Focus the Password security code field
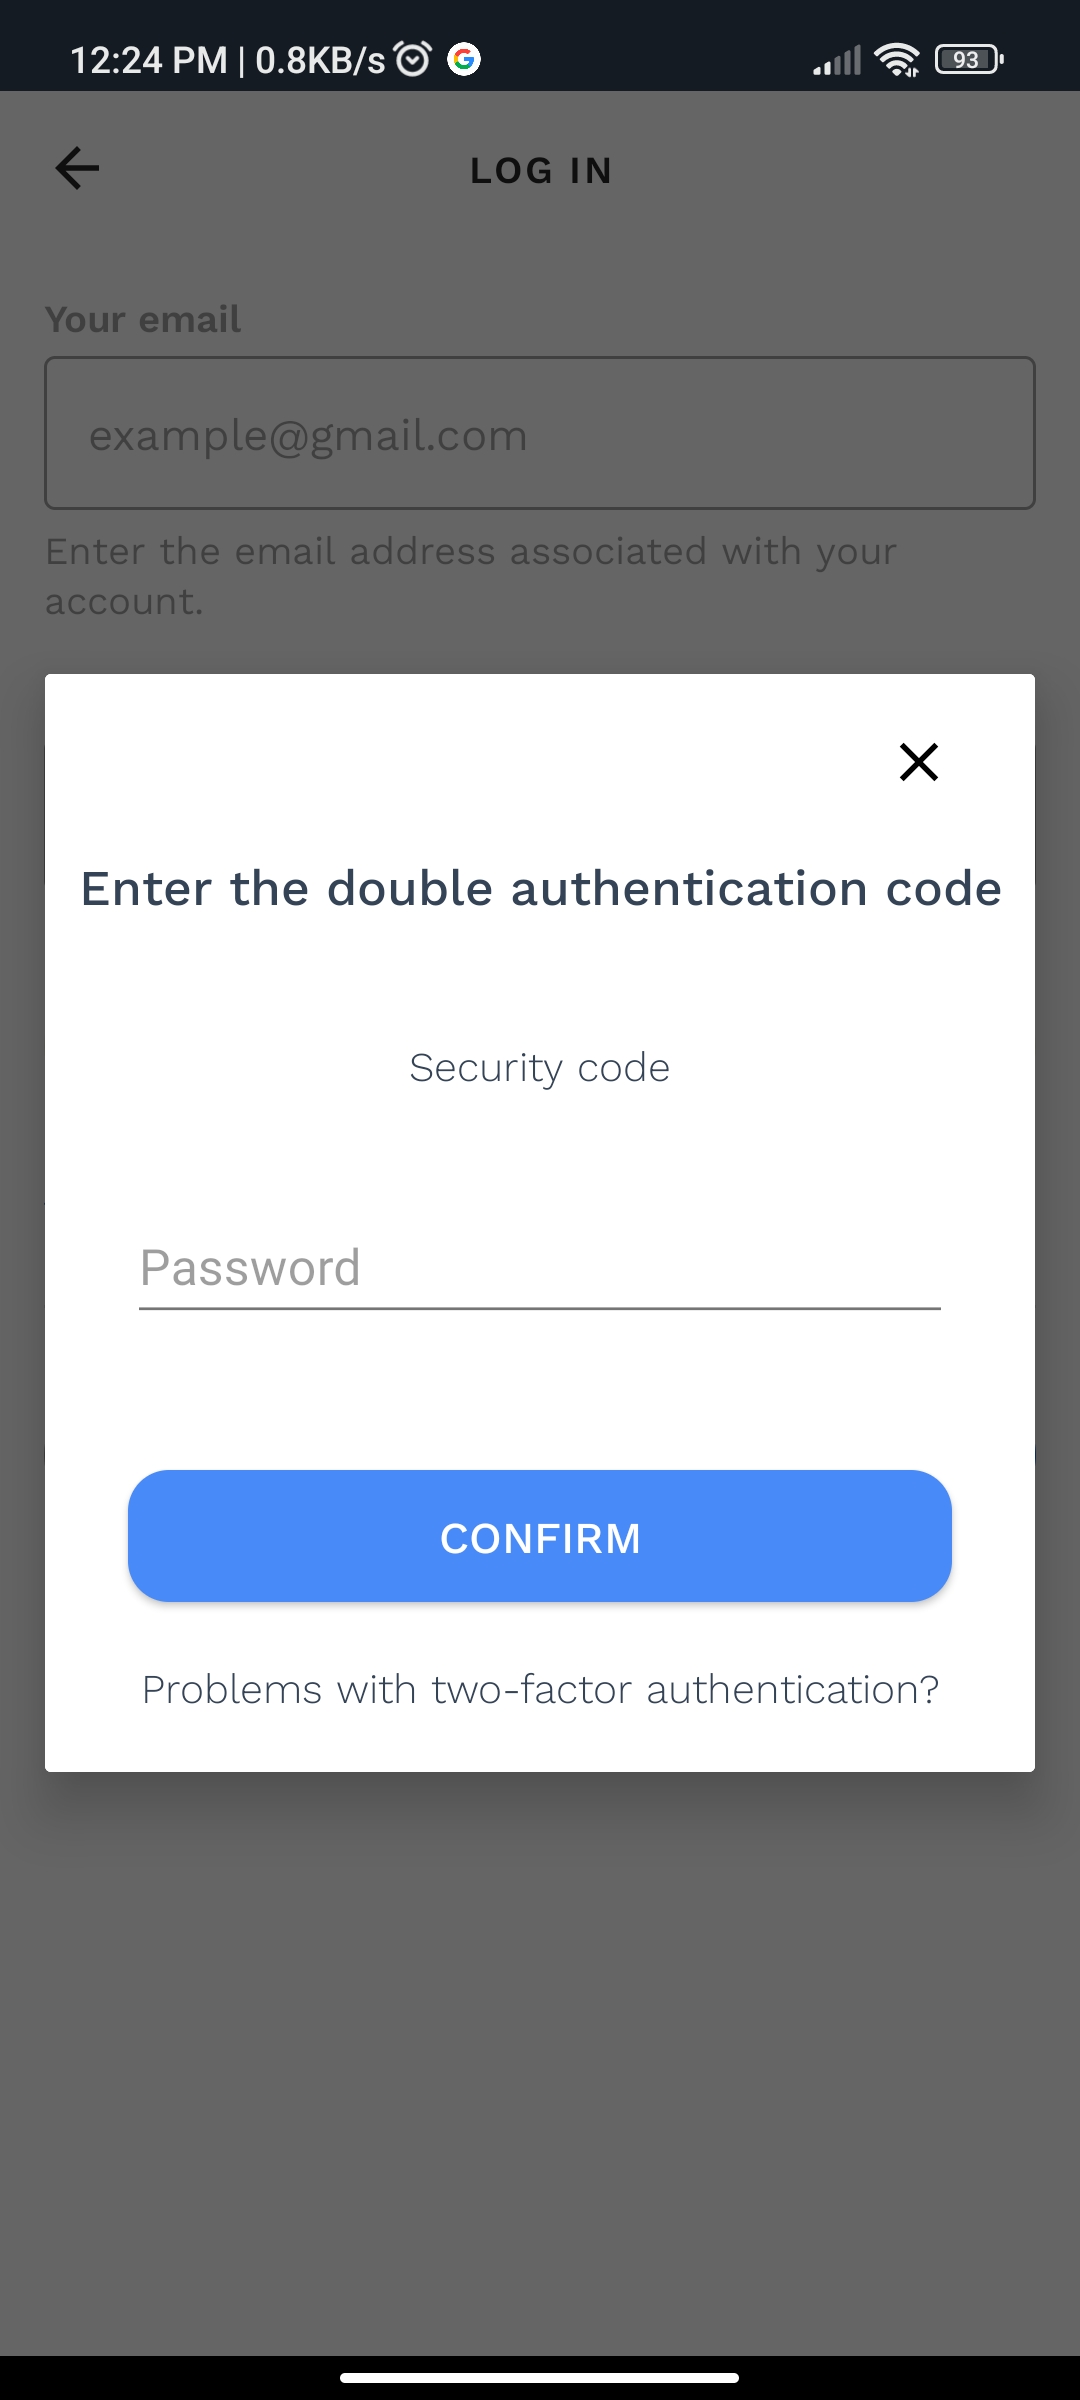This screenshot has width=1080, height=2400. pos(540,1269)
